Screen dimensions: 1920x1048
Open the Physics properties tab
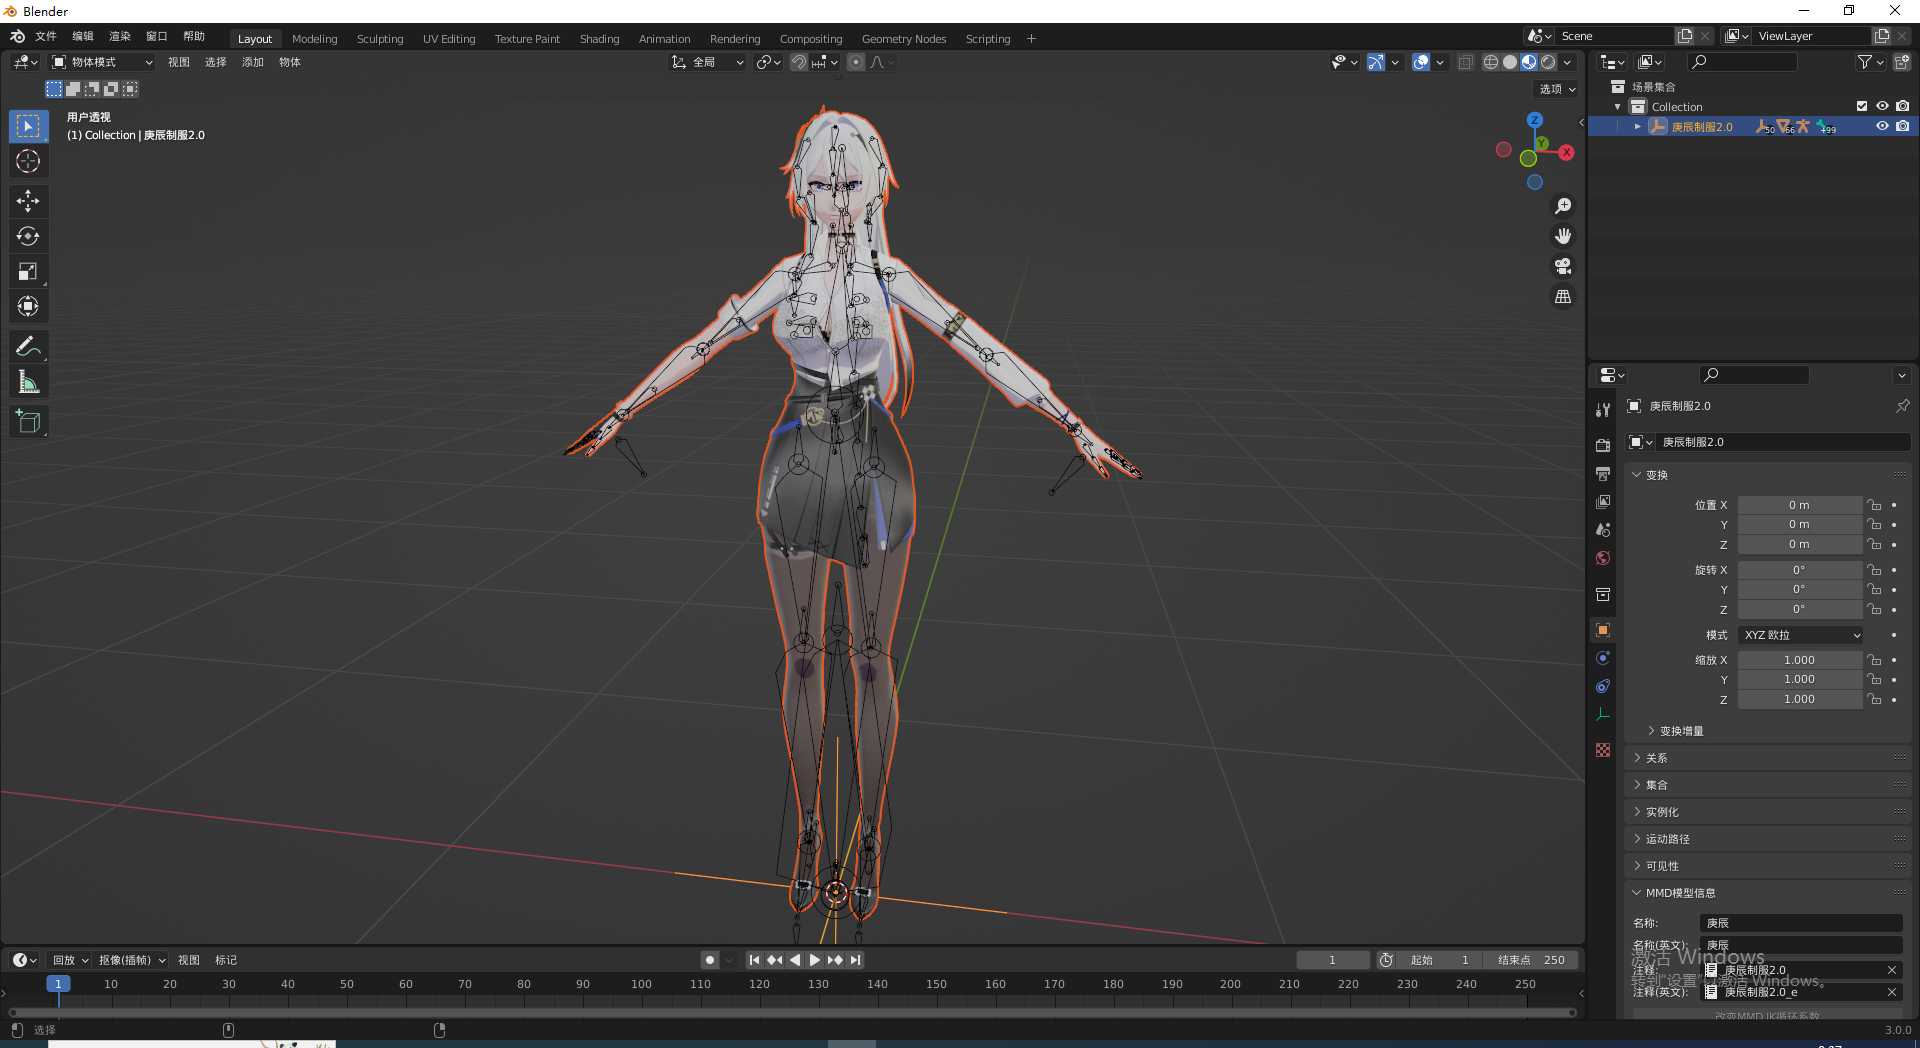pyautogui.click(x=1602, y=686)
